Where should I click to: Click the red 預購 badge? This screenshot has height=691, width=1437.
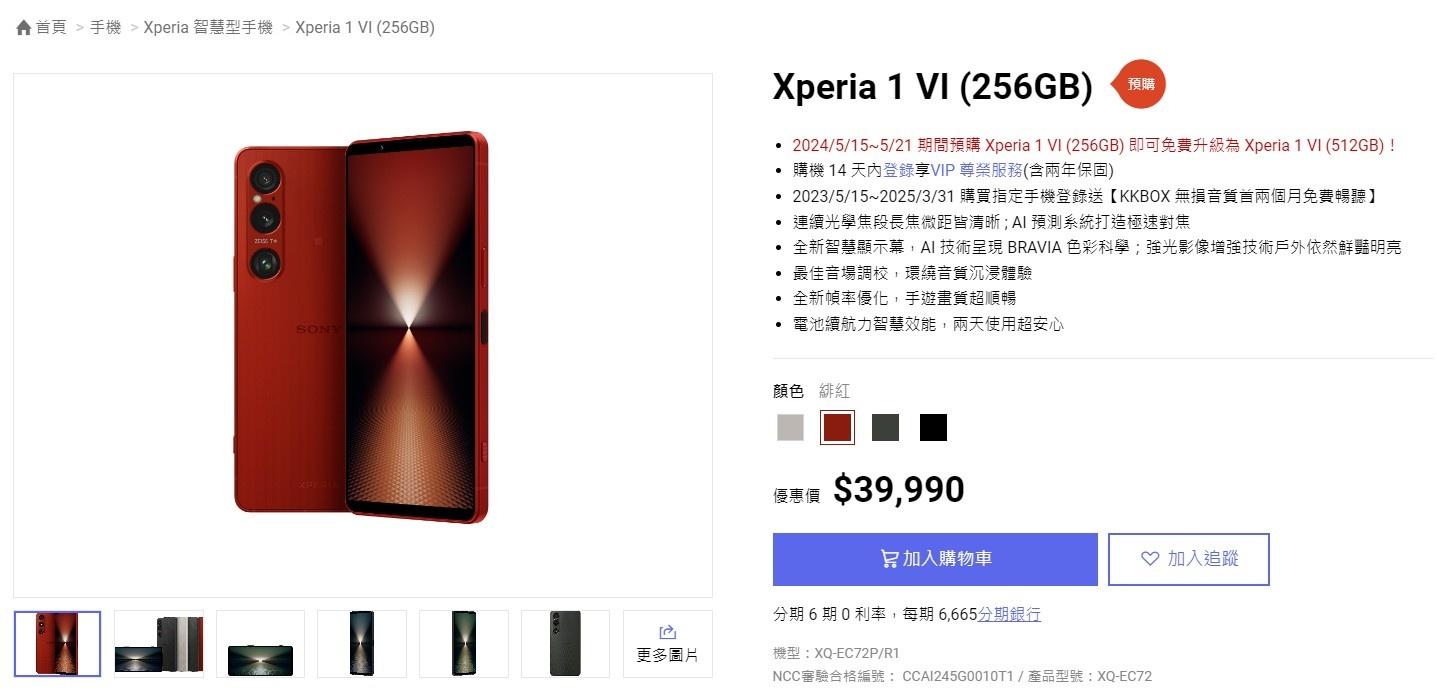tap(1139, 85)
